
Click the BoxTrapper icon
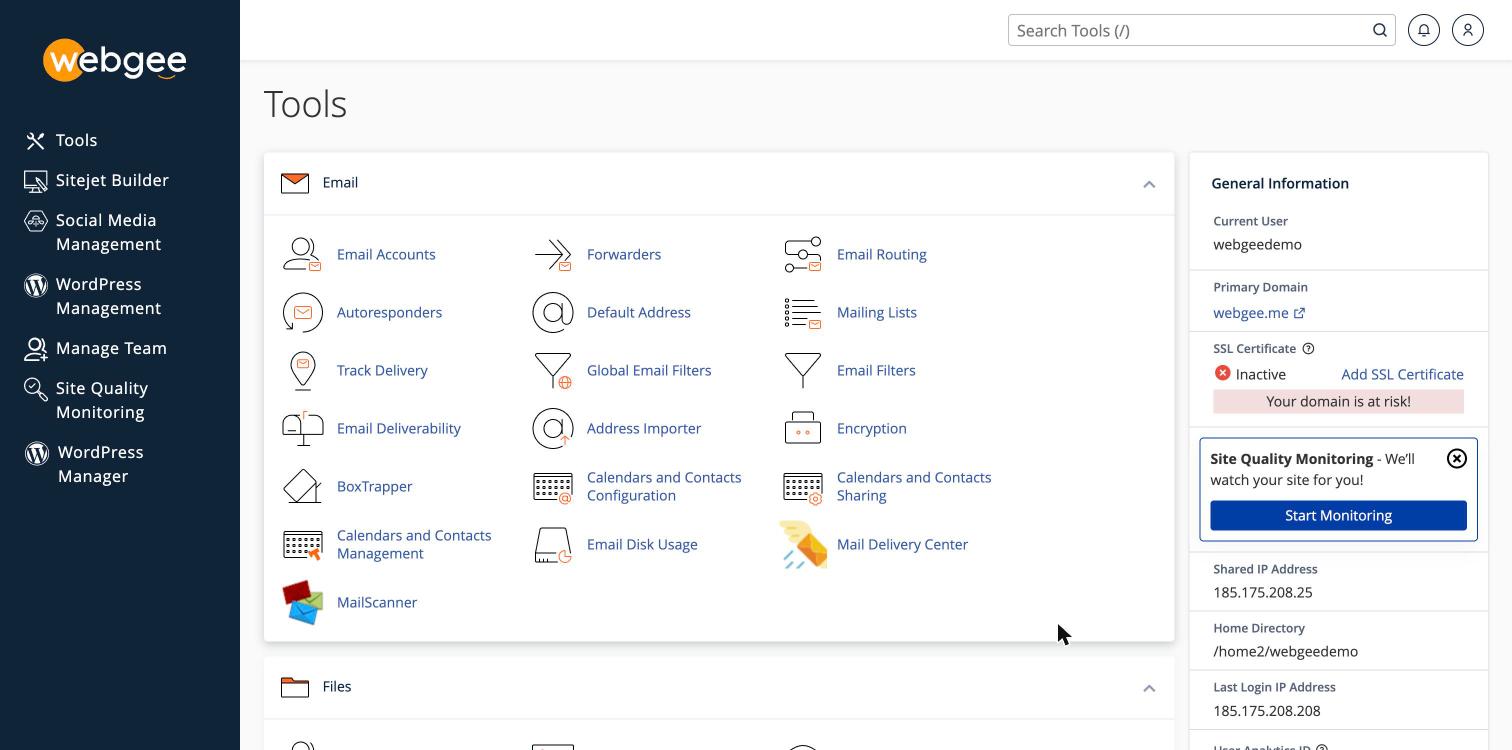(x=302, y=486)
